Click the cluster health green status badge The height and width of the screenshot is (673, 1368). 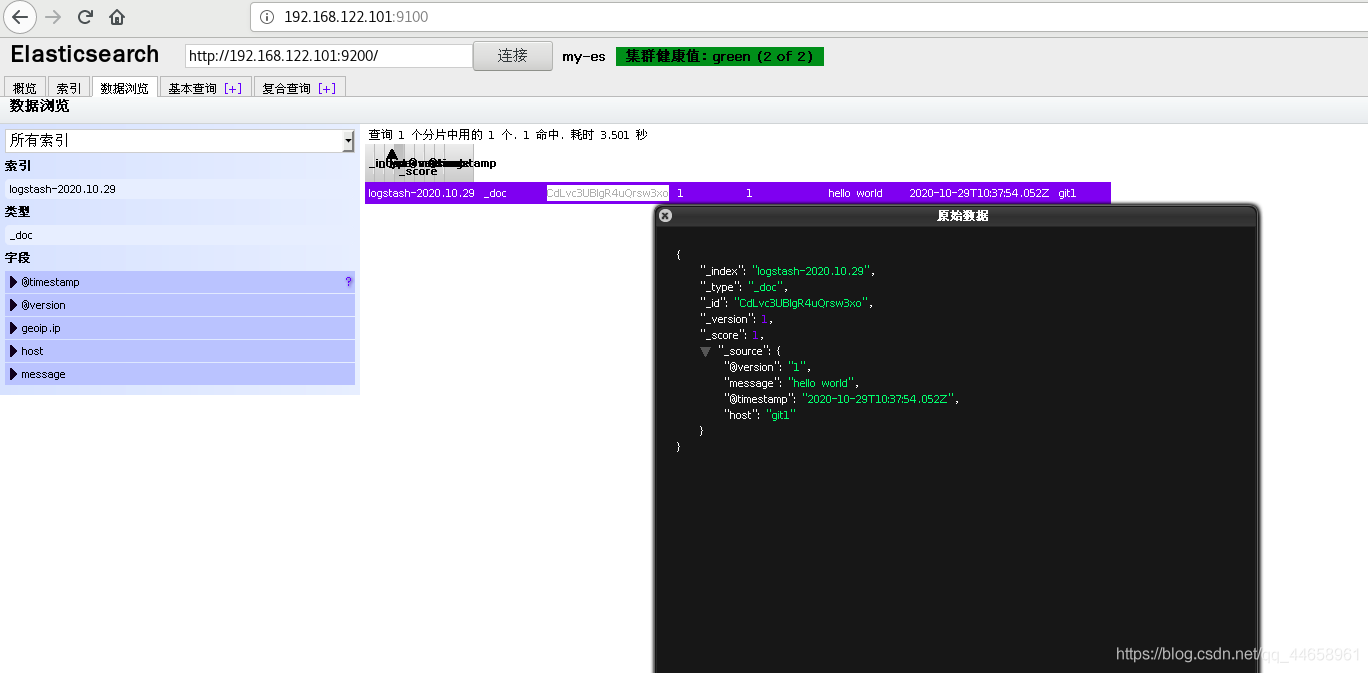(x=720, y=56)
